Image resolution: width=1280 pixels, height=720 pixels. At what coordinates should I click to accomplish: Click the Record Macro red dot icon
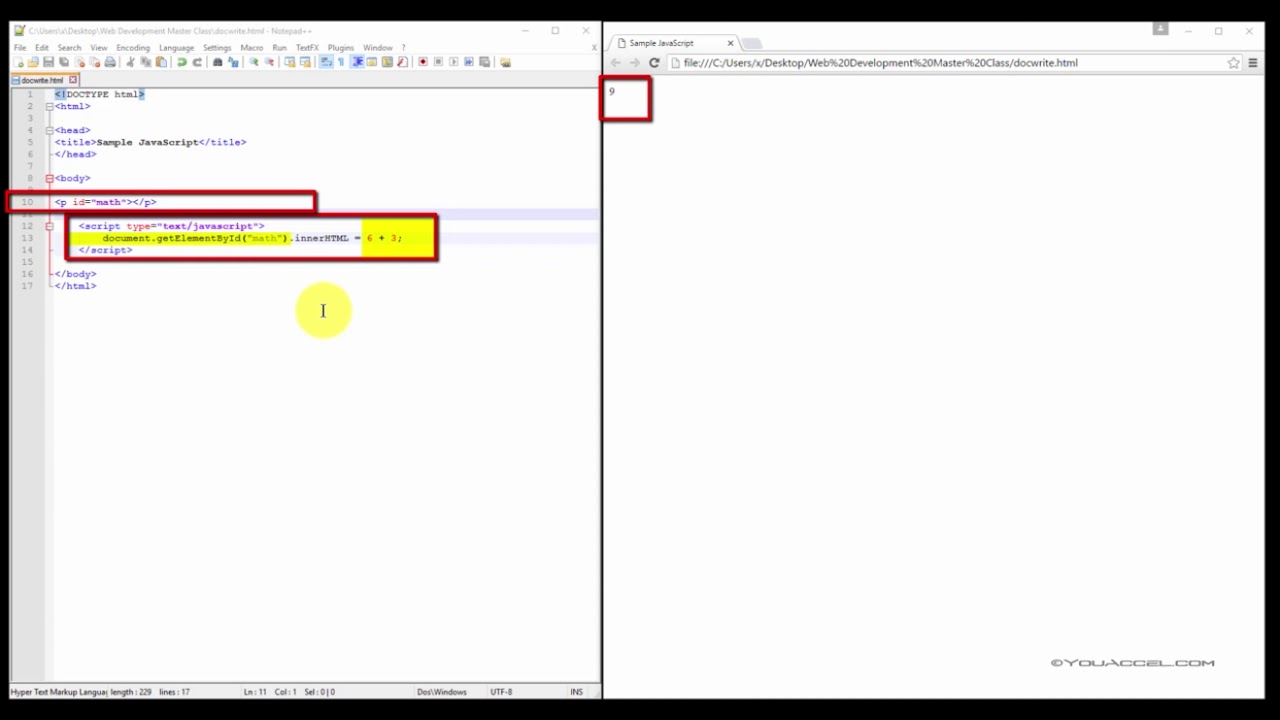(x=423, y=62)
